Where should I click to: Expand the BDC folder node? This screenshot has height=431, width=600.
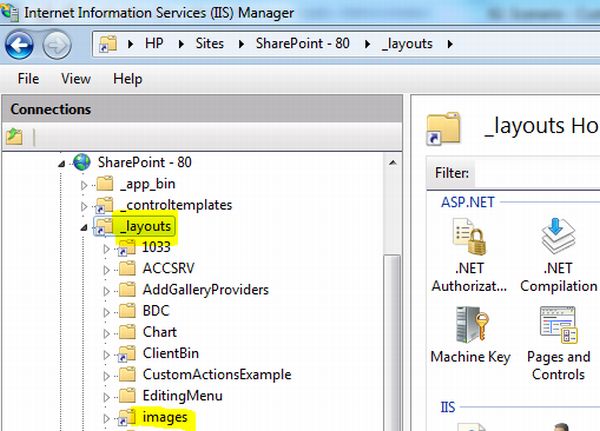pos(106,313)
